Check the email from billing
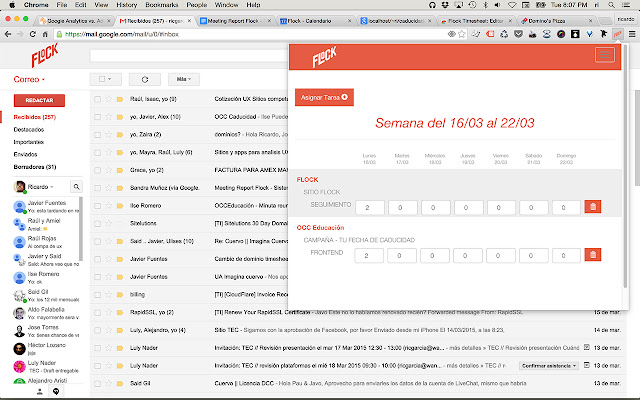640x400 pixels. tap(97, 295)
